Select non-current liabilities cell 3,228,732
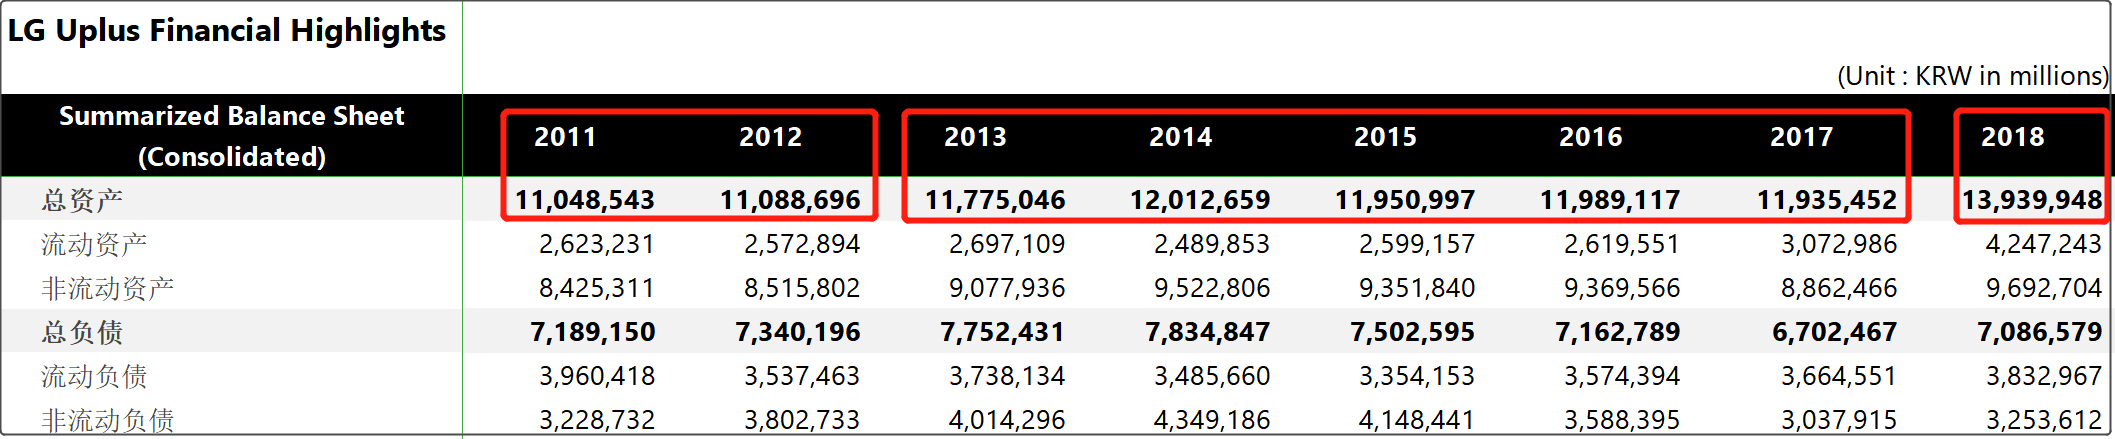2115x439 pixels. (597, 420)
